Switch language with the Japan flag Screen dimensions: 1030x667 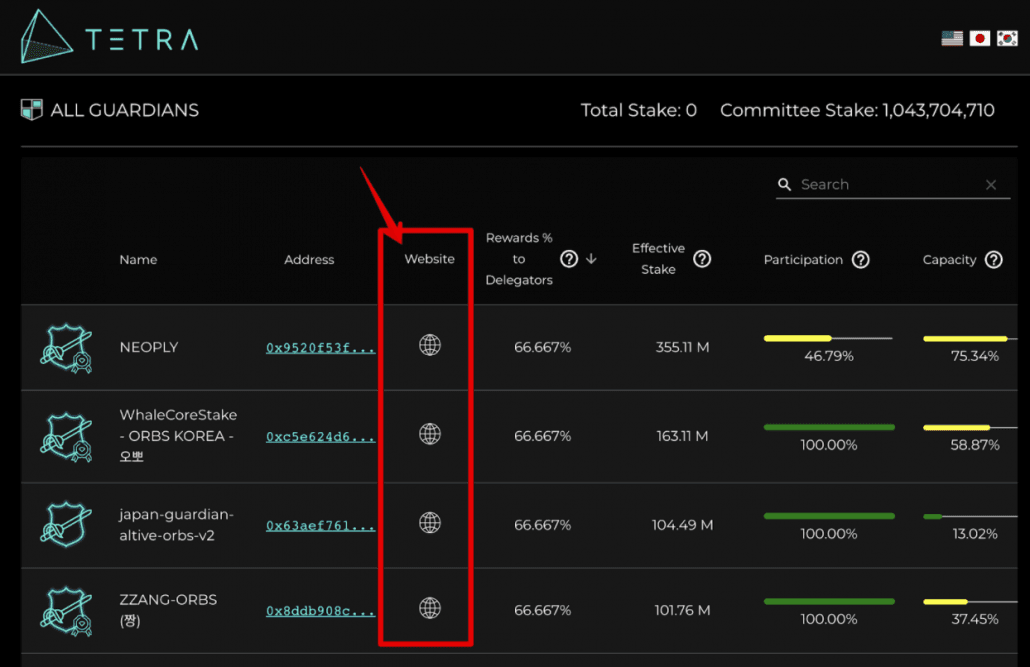tap(979, 39)
